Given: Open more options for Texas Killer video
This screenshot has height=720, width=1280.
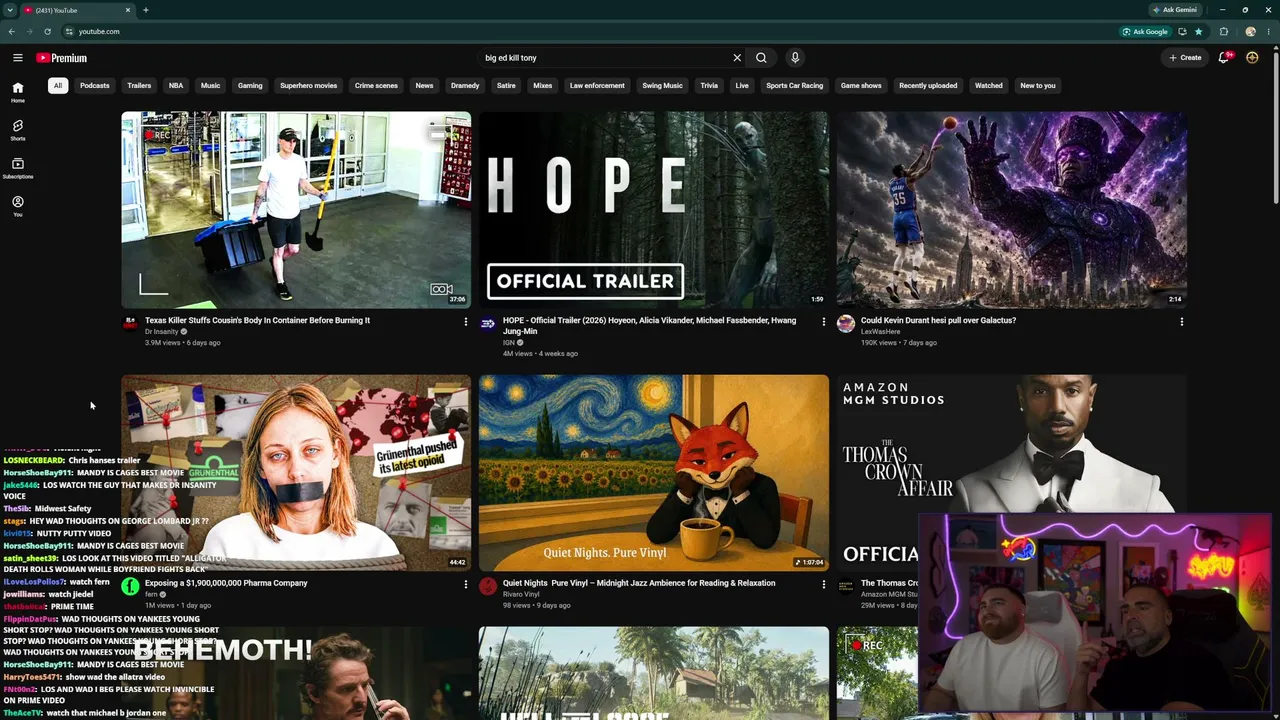Looking at the screenshot, I should pos(465,322).
